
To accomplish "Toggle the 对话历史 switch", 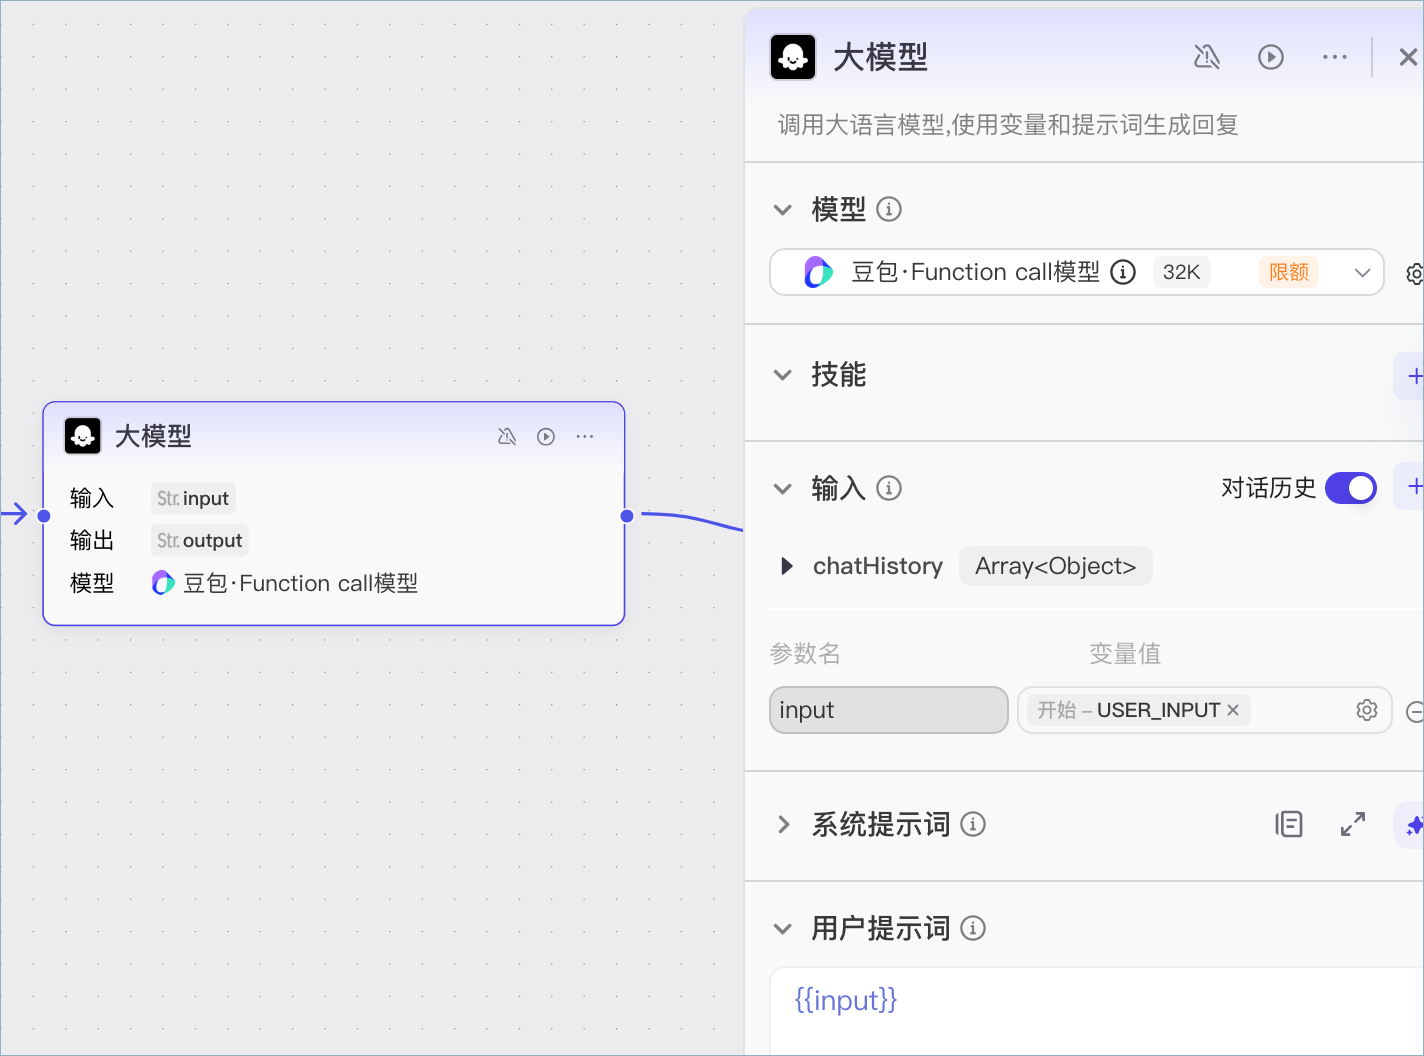I will click(1351, 488).
